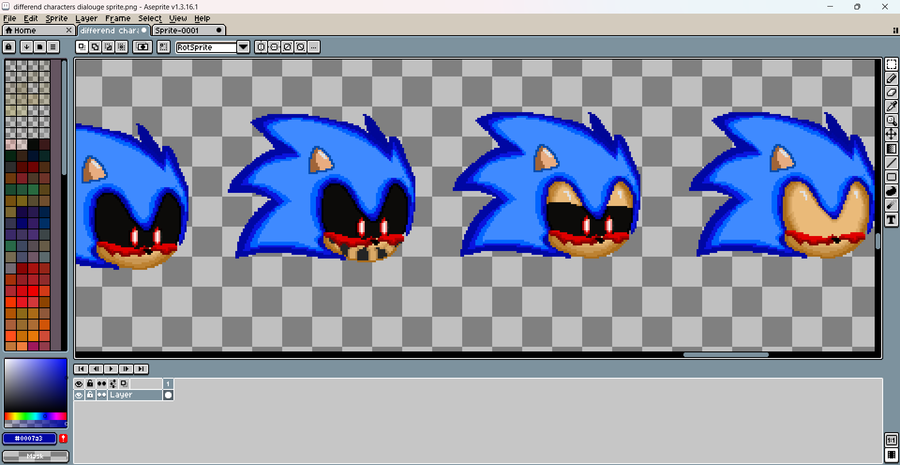Image resolution: width=900 pixels, height=465 pixels.
Task: Click the RotSprite combo box field
Action: click(206, 47)
